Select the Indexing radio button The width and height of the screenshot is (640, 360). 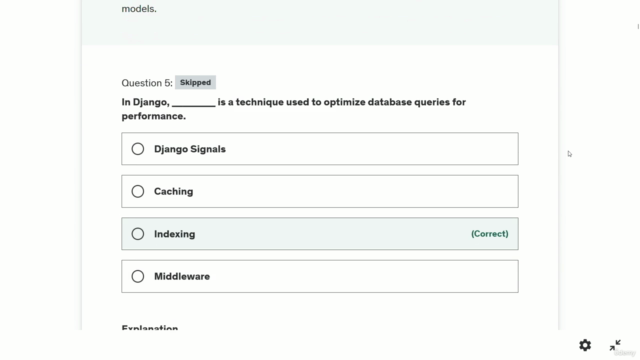[138, 234]
